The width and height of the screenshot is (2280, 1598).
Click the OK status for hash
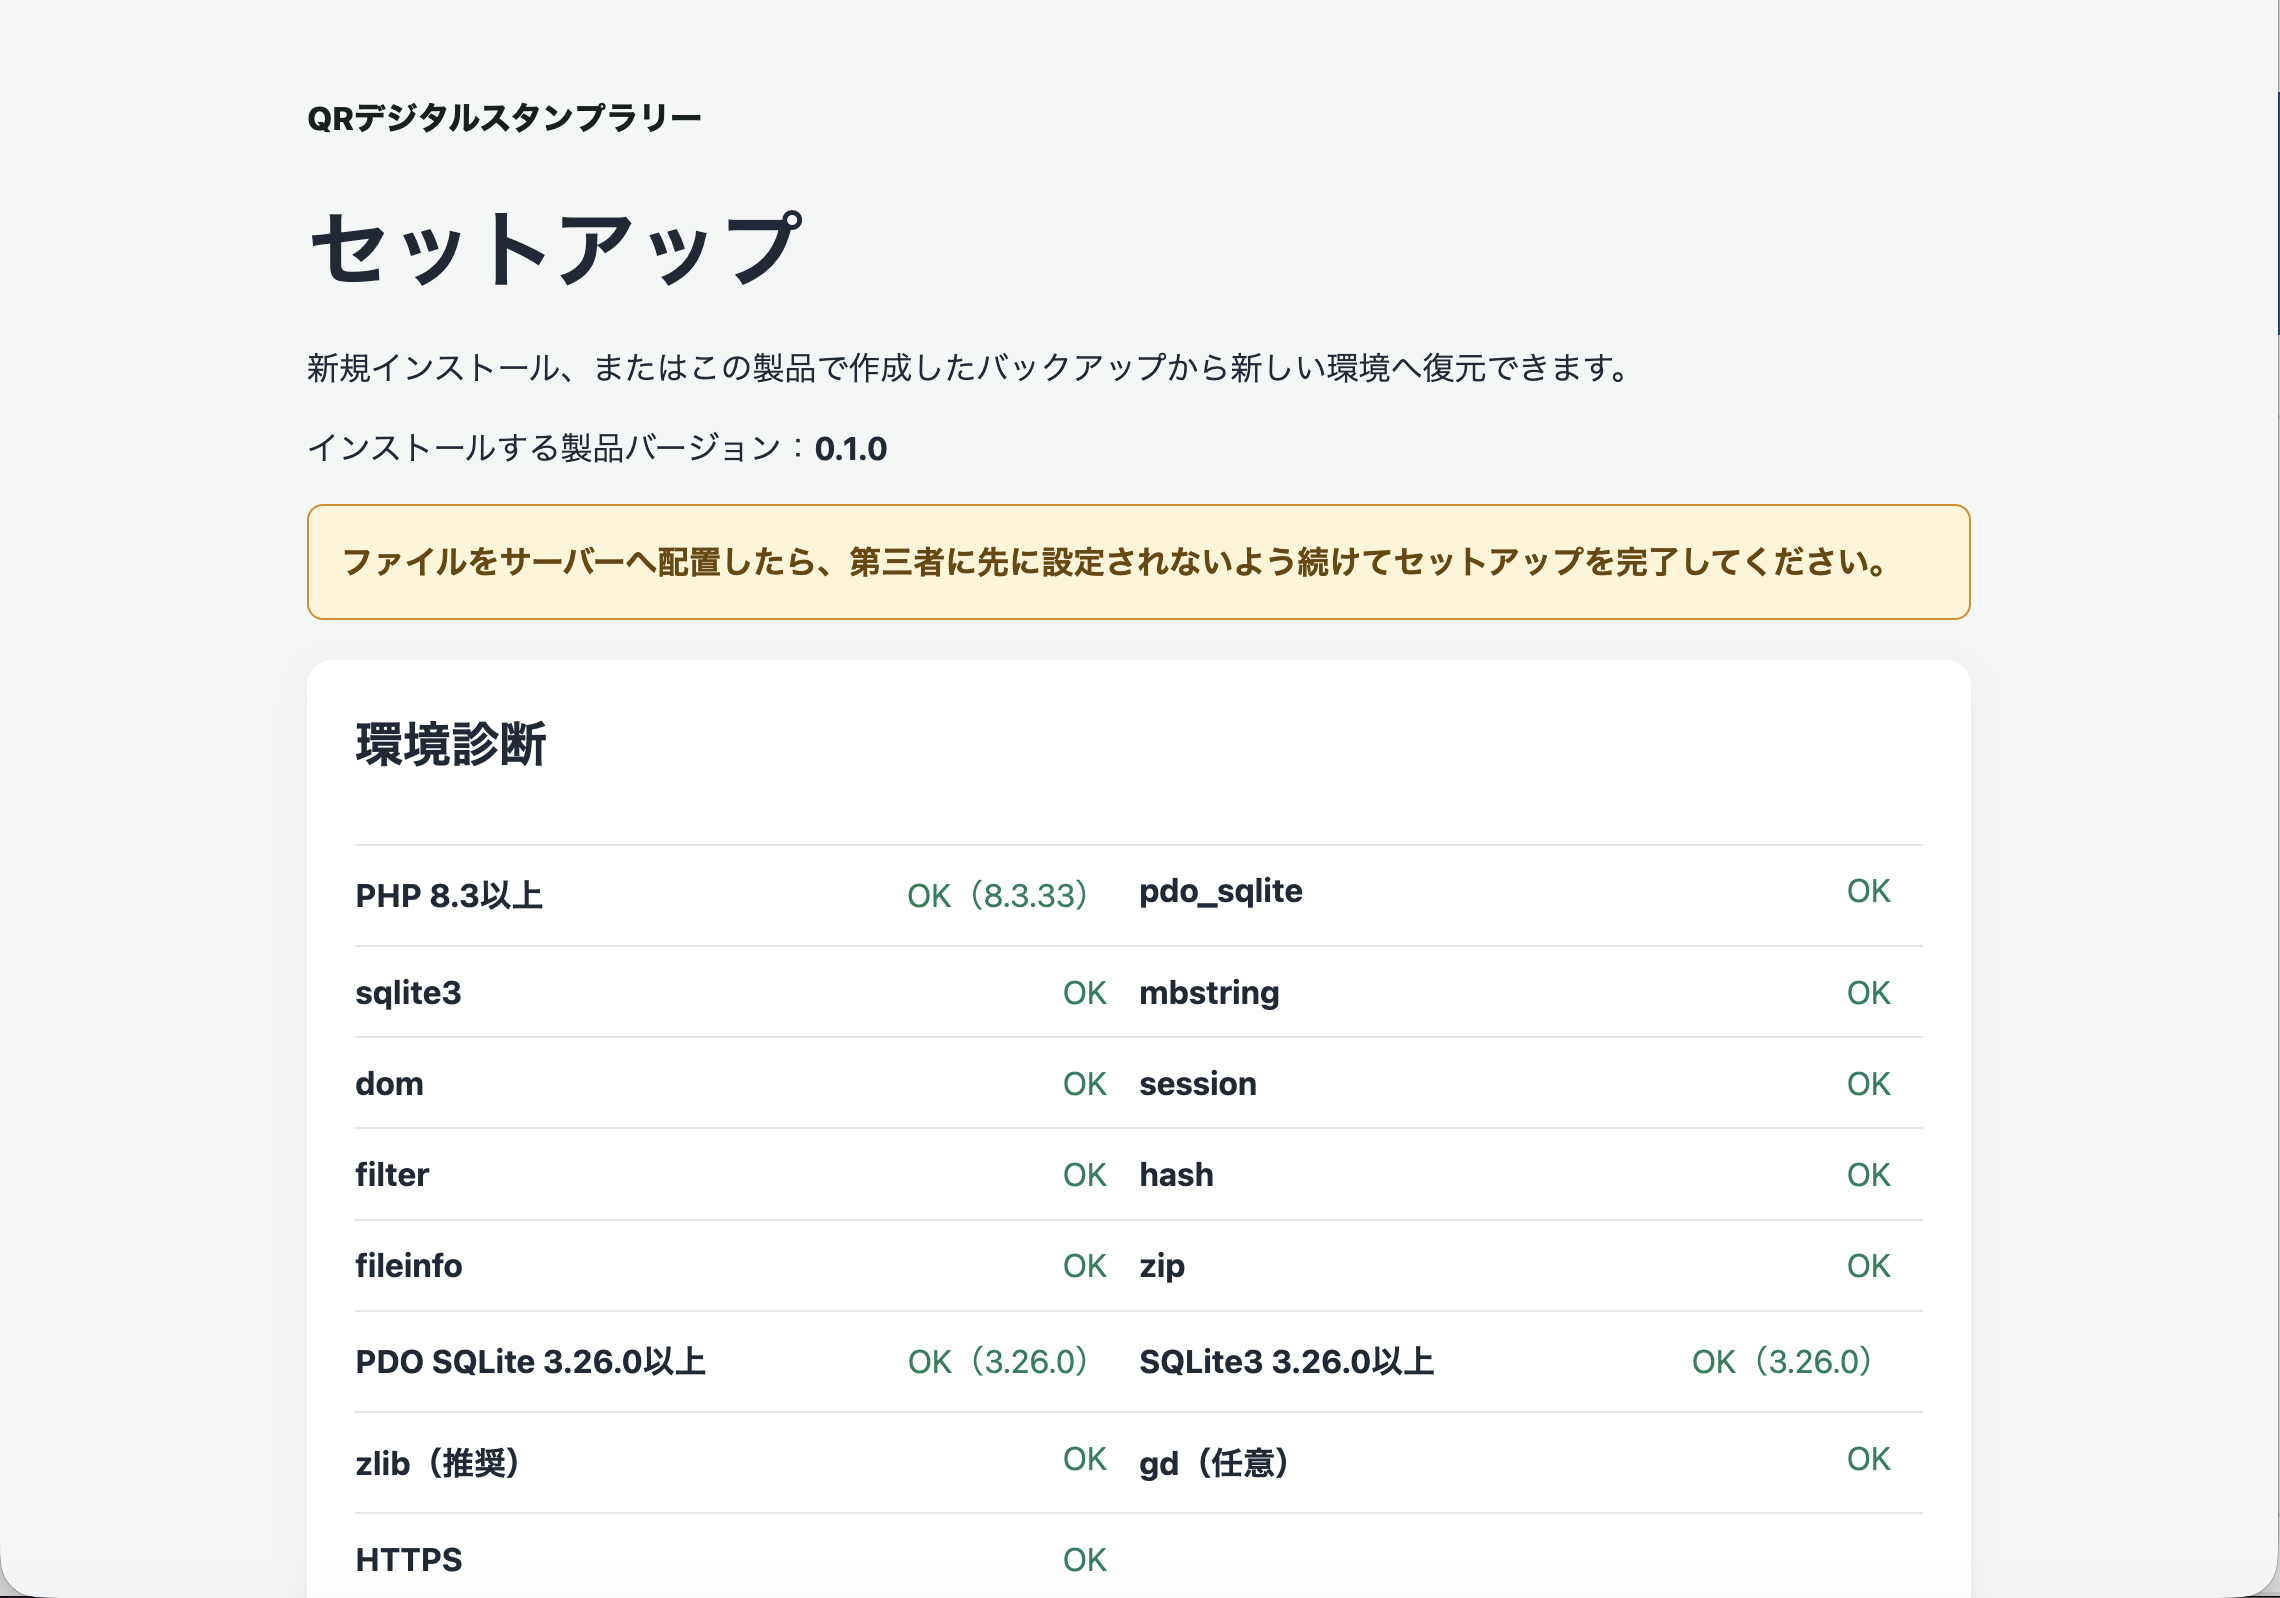pyautogui.click(x=1868, y=1175)
